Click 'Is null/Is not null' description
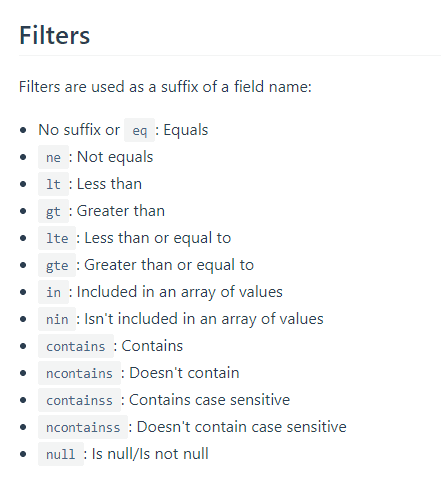The image size is (441, 498). point(150,454)
